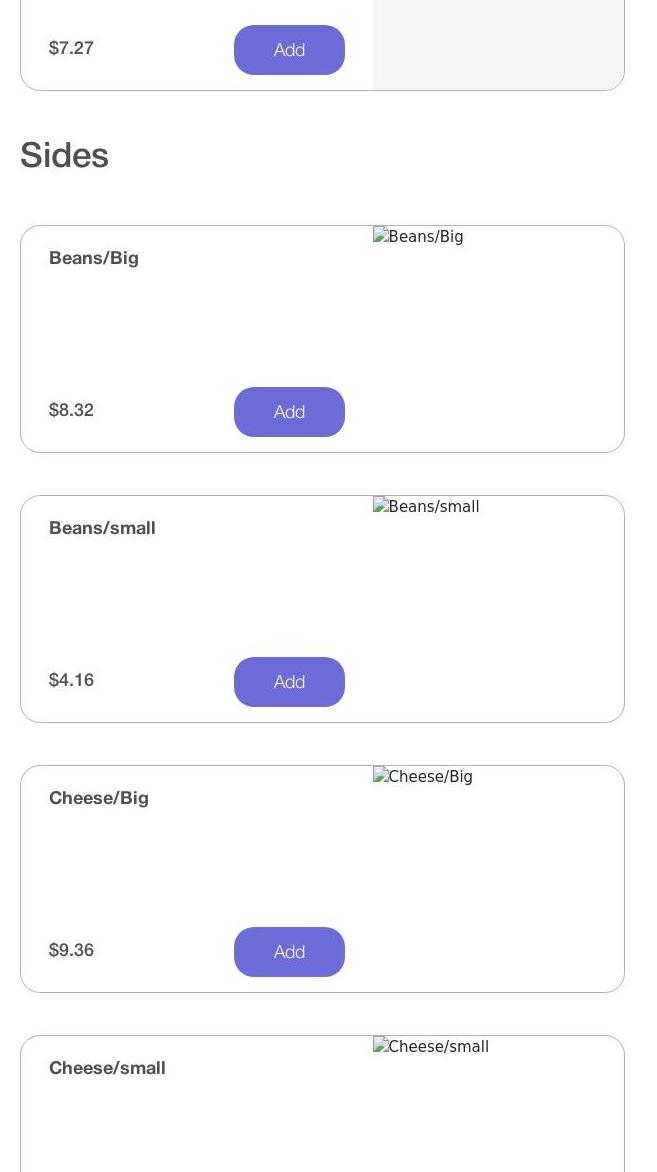Click the $4.16 price label

pos(71,679)
